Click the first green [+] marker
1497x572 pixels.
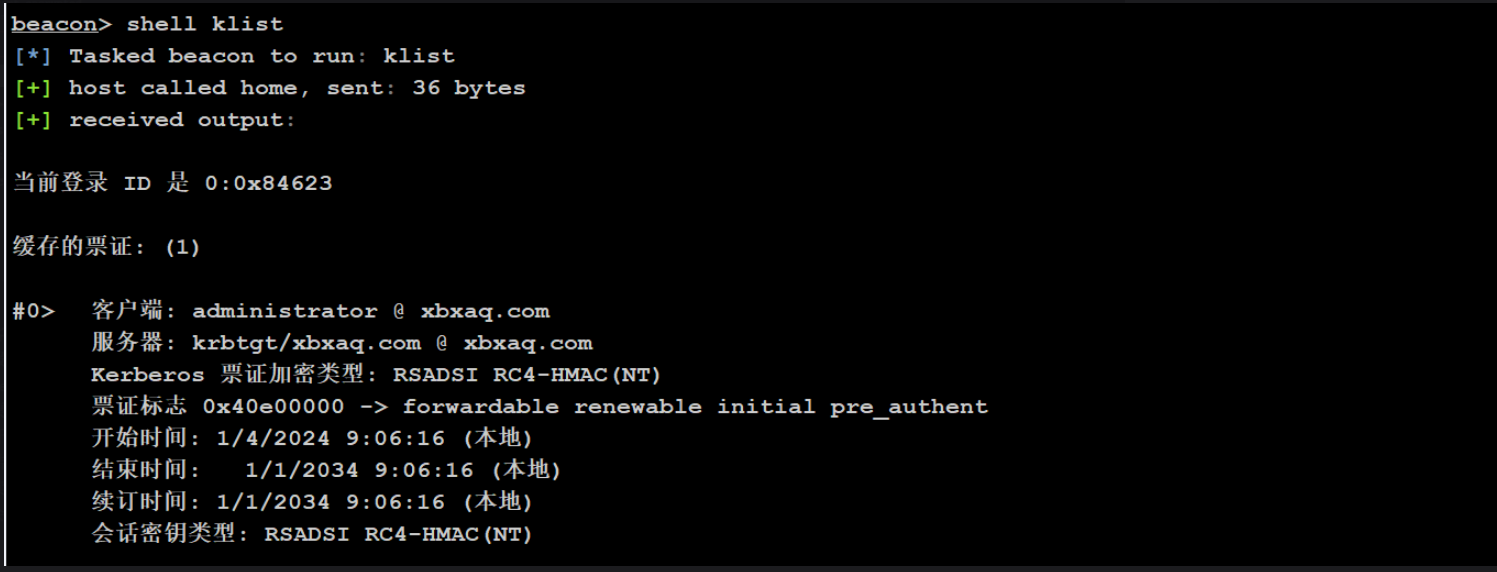click(32, 88)
